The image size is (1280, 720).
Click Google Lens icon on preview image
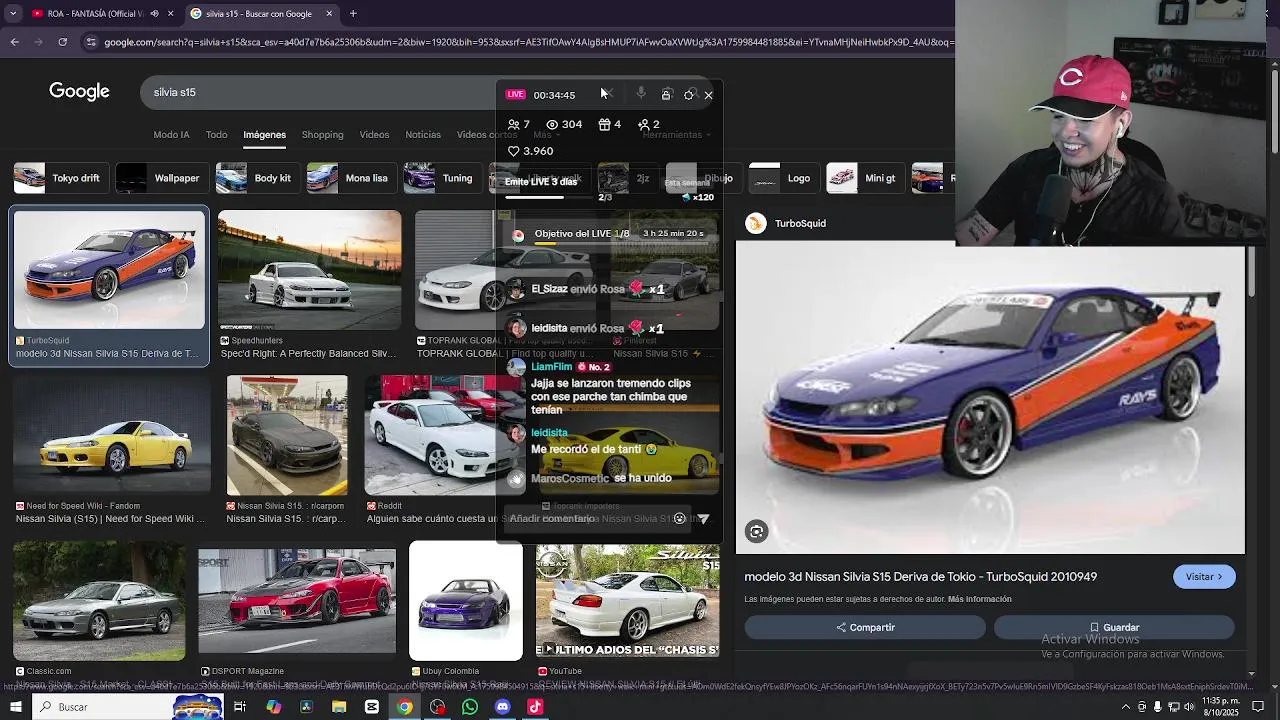(x=757, y=532)
